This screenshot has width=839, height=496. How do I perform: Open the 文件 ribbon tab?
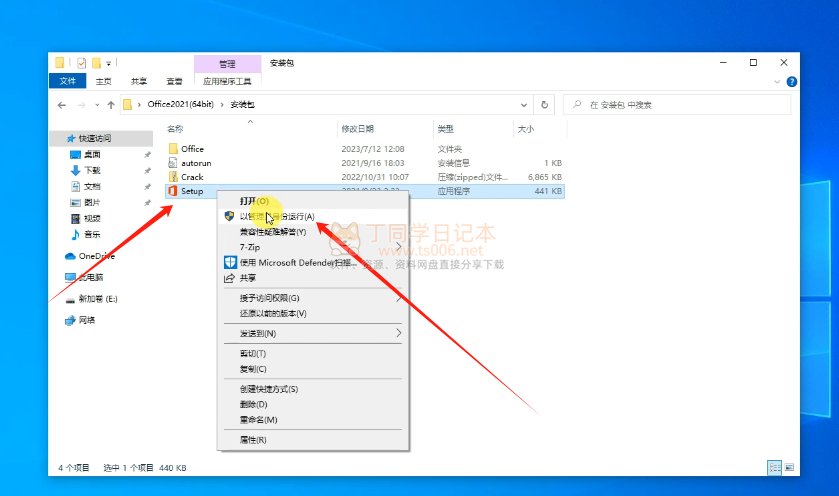(x=67, y=81)
